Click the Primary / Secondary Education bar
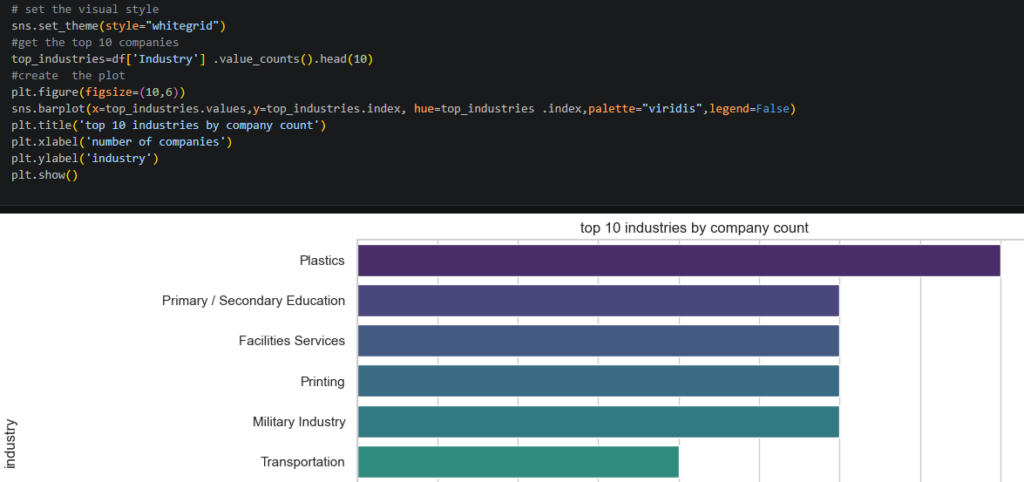1024x482 pixels. point(598,300)
